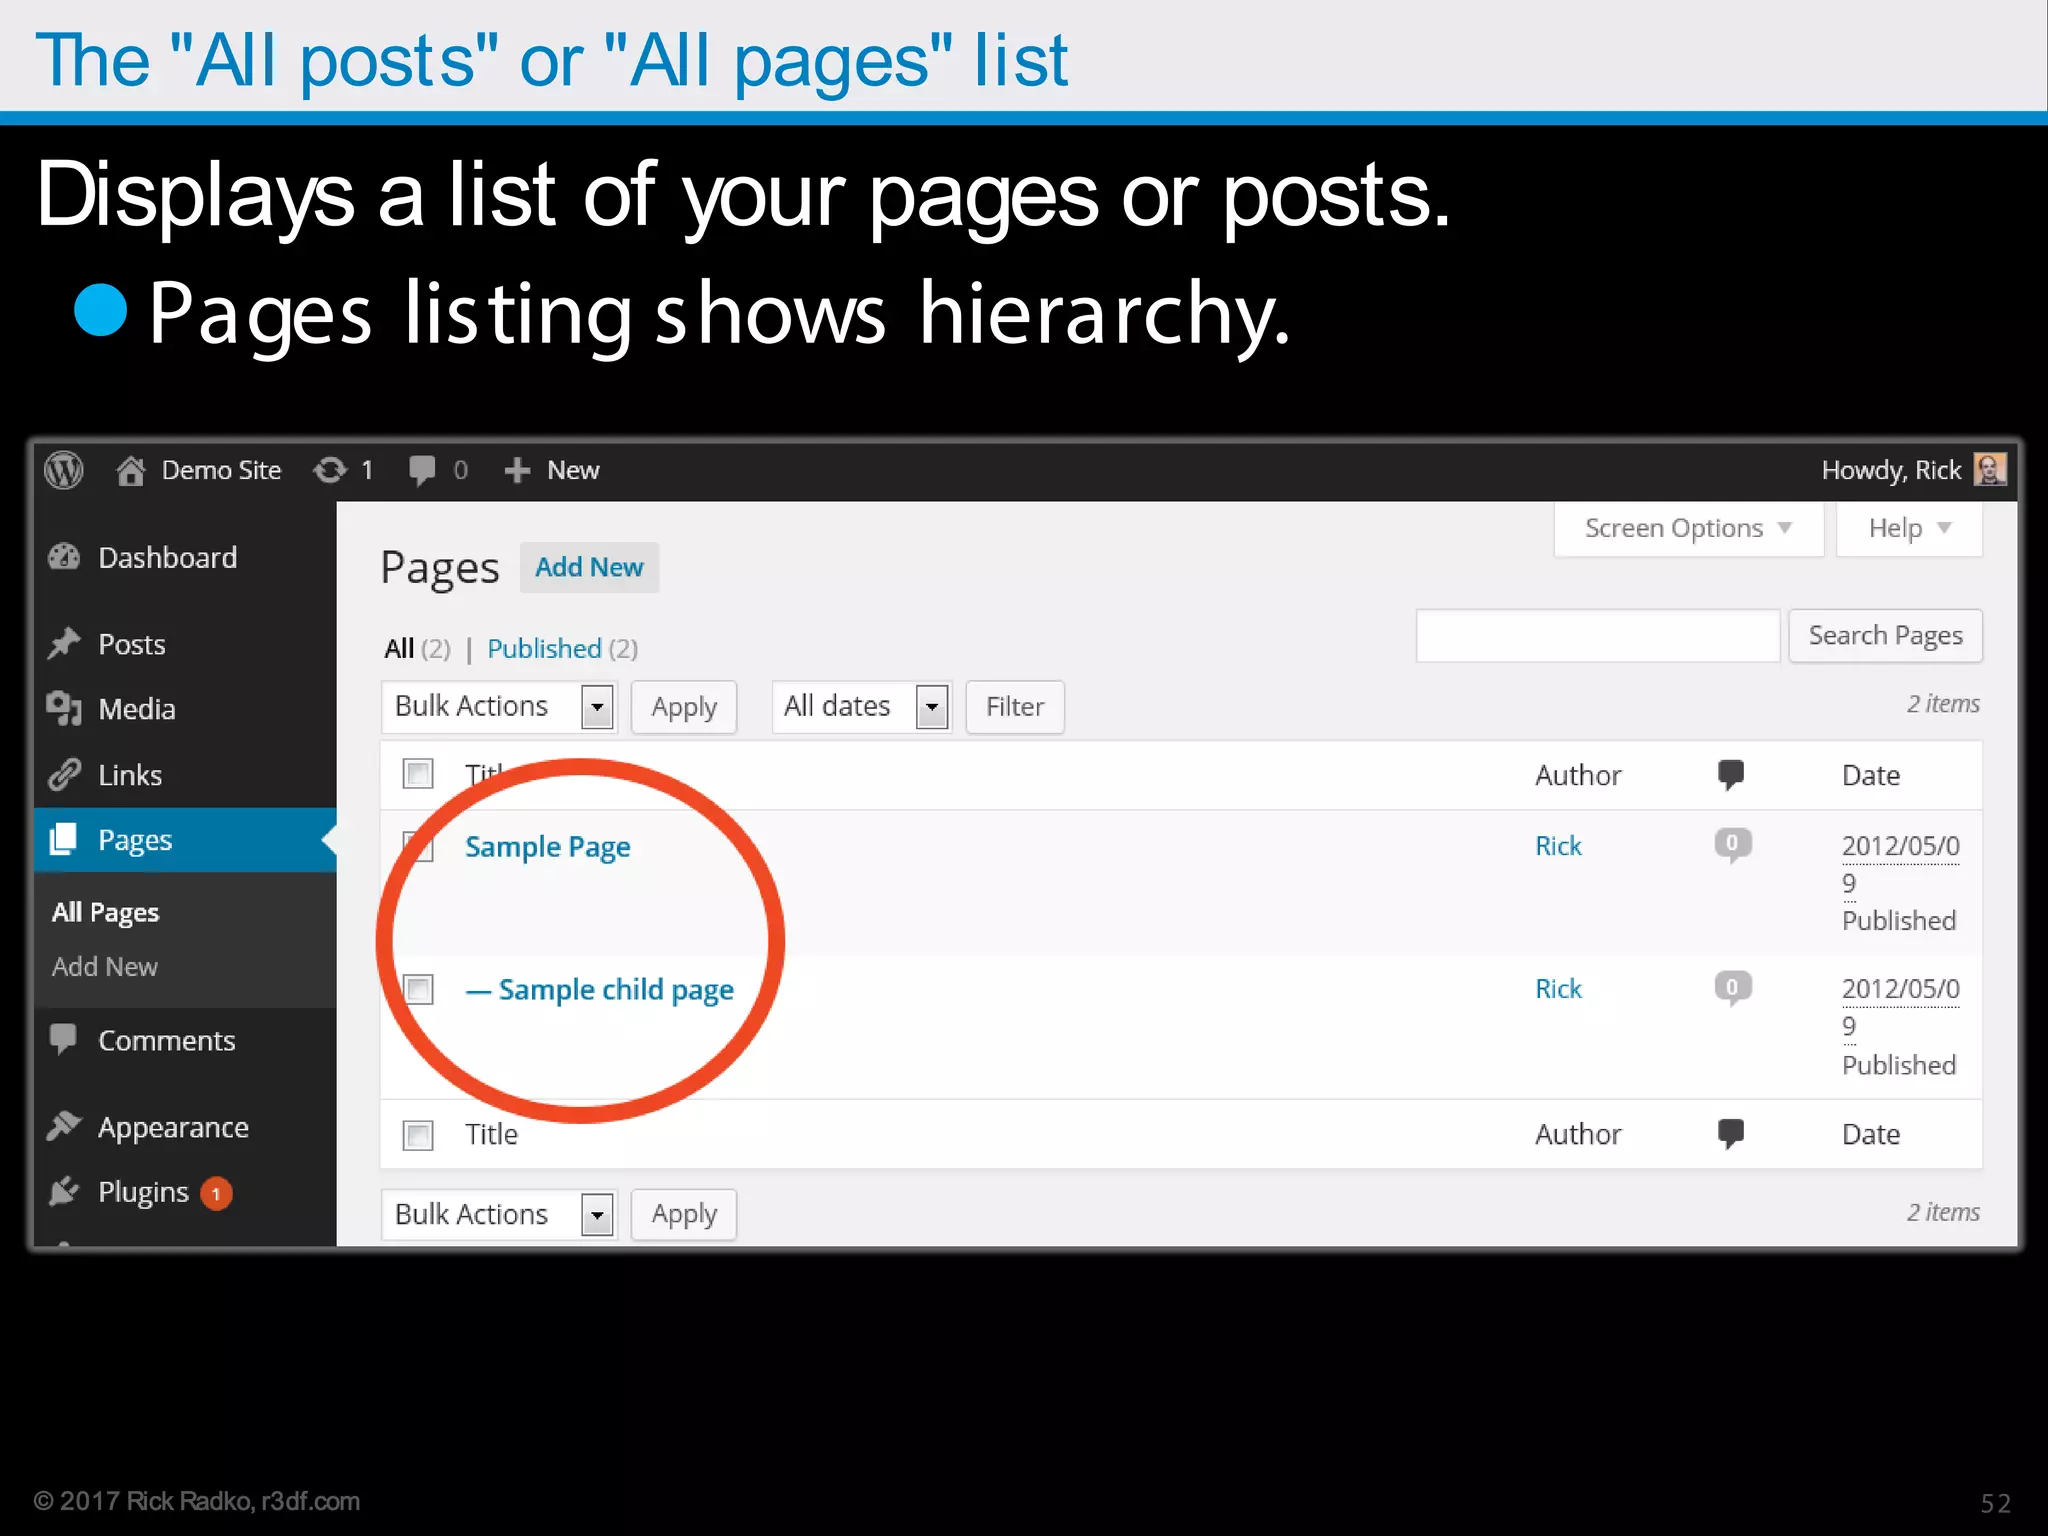Click the Plugins update badge

(216, 1193)
